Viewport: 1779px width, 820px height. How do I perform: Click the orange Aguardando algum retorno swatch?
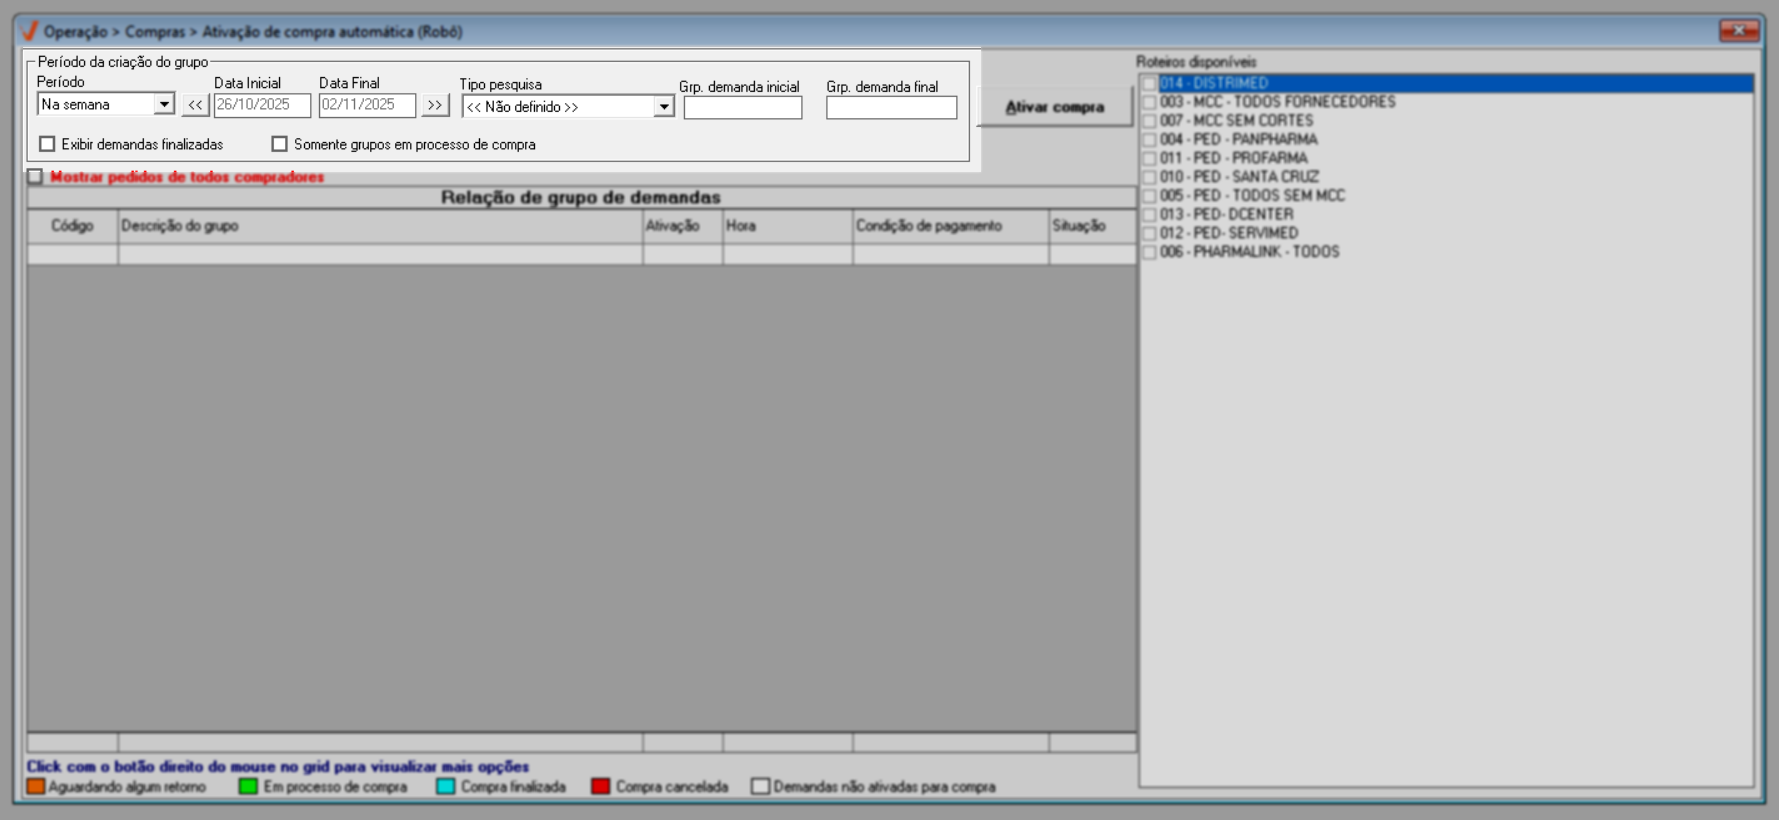36,787
